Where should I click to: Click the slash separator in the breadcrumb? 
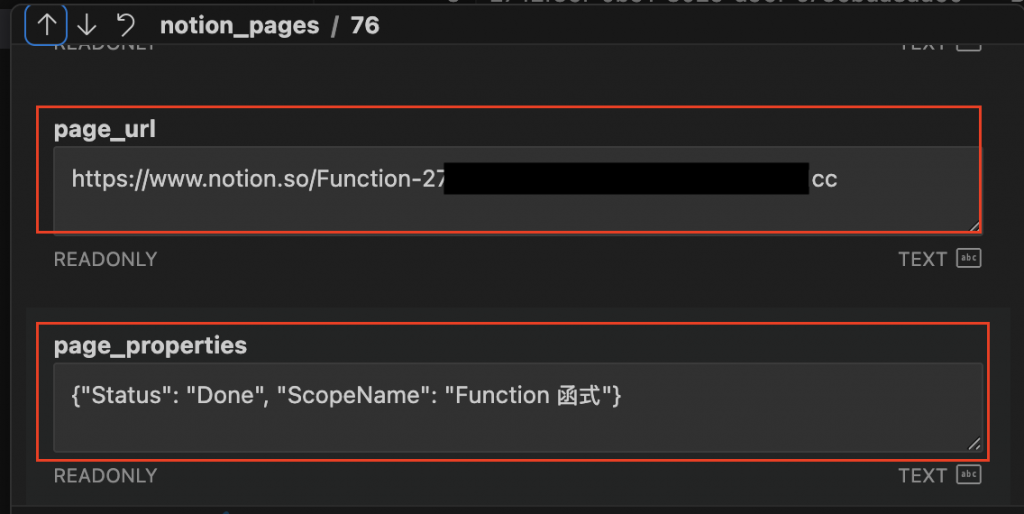(335, 25)
